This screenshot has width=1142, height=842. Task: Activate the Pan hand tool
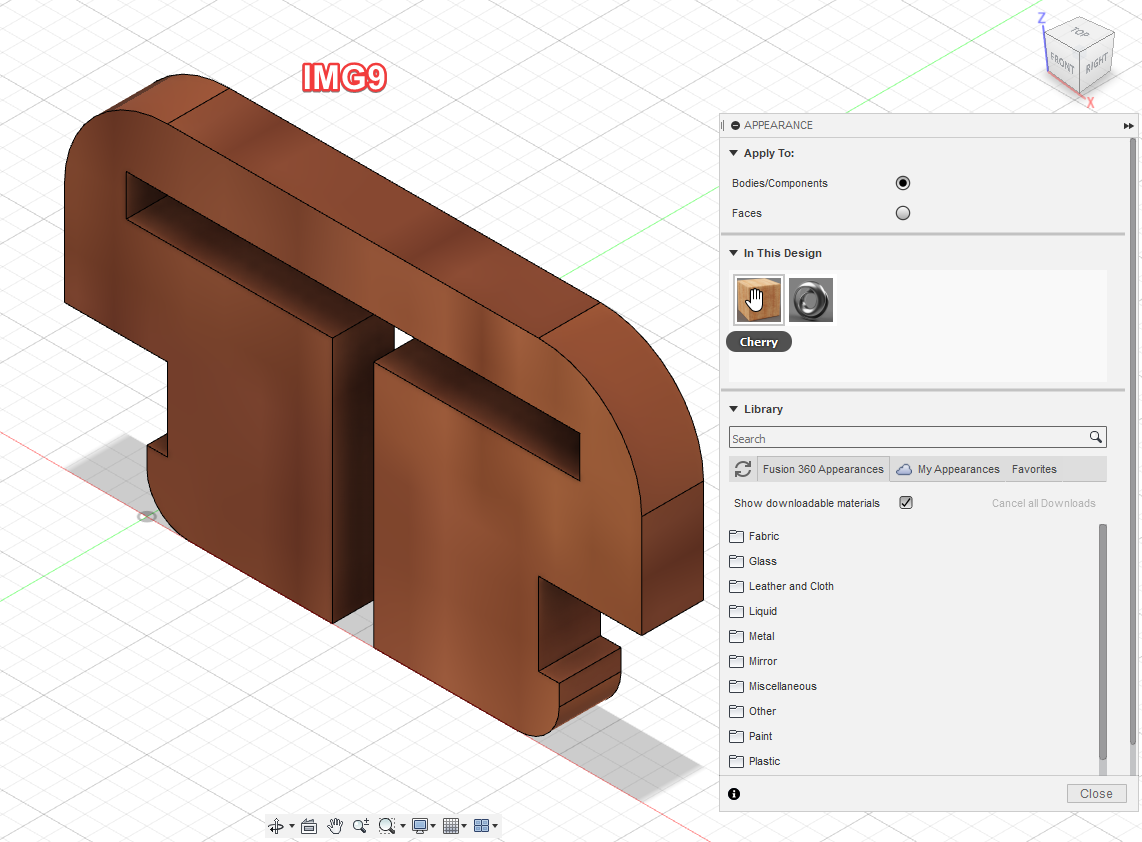335,826
